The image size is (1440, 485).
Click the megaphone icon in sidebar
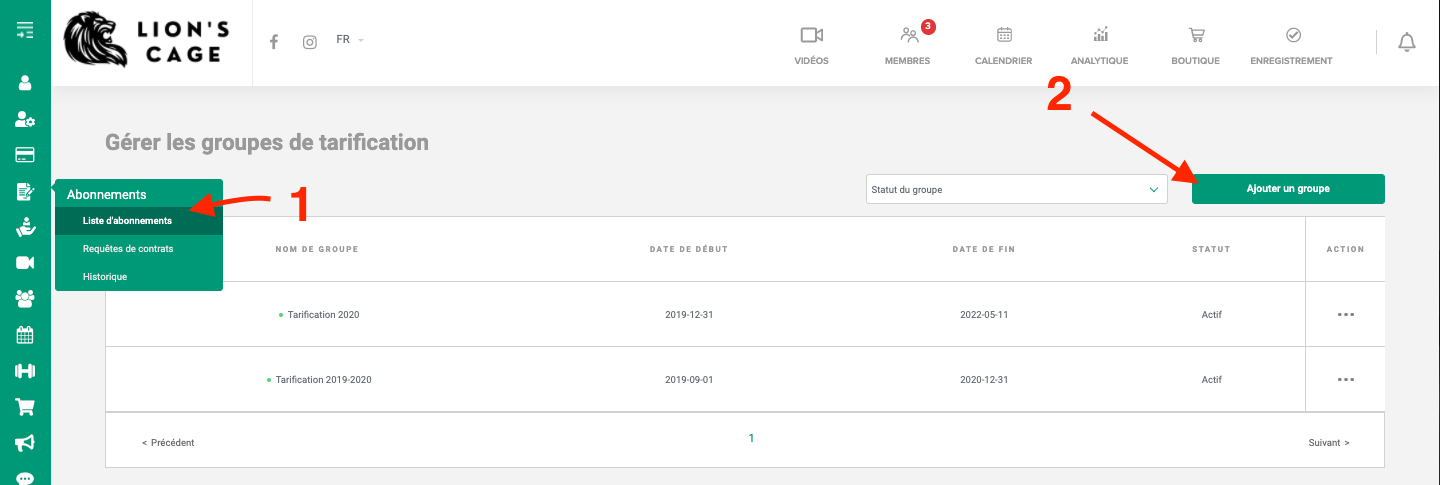tap(25, 442)
